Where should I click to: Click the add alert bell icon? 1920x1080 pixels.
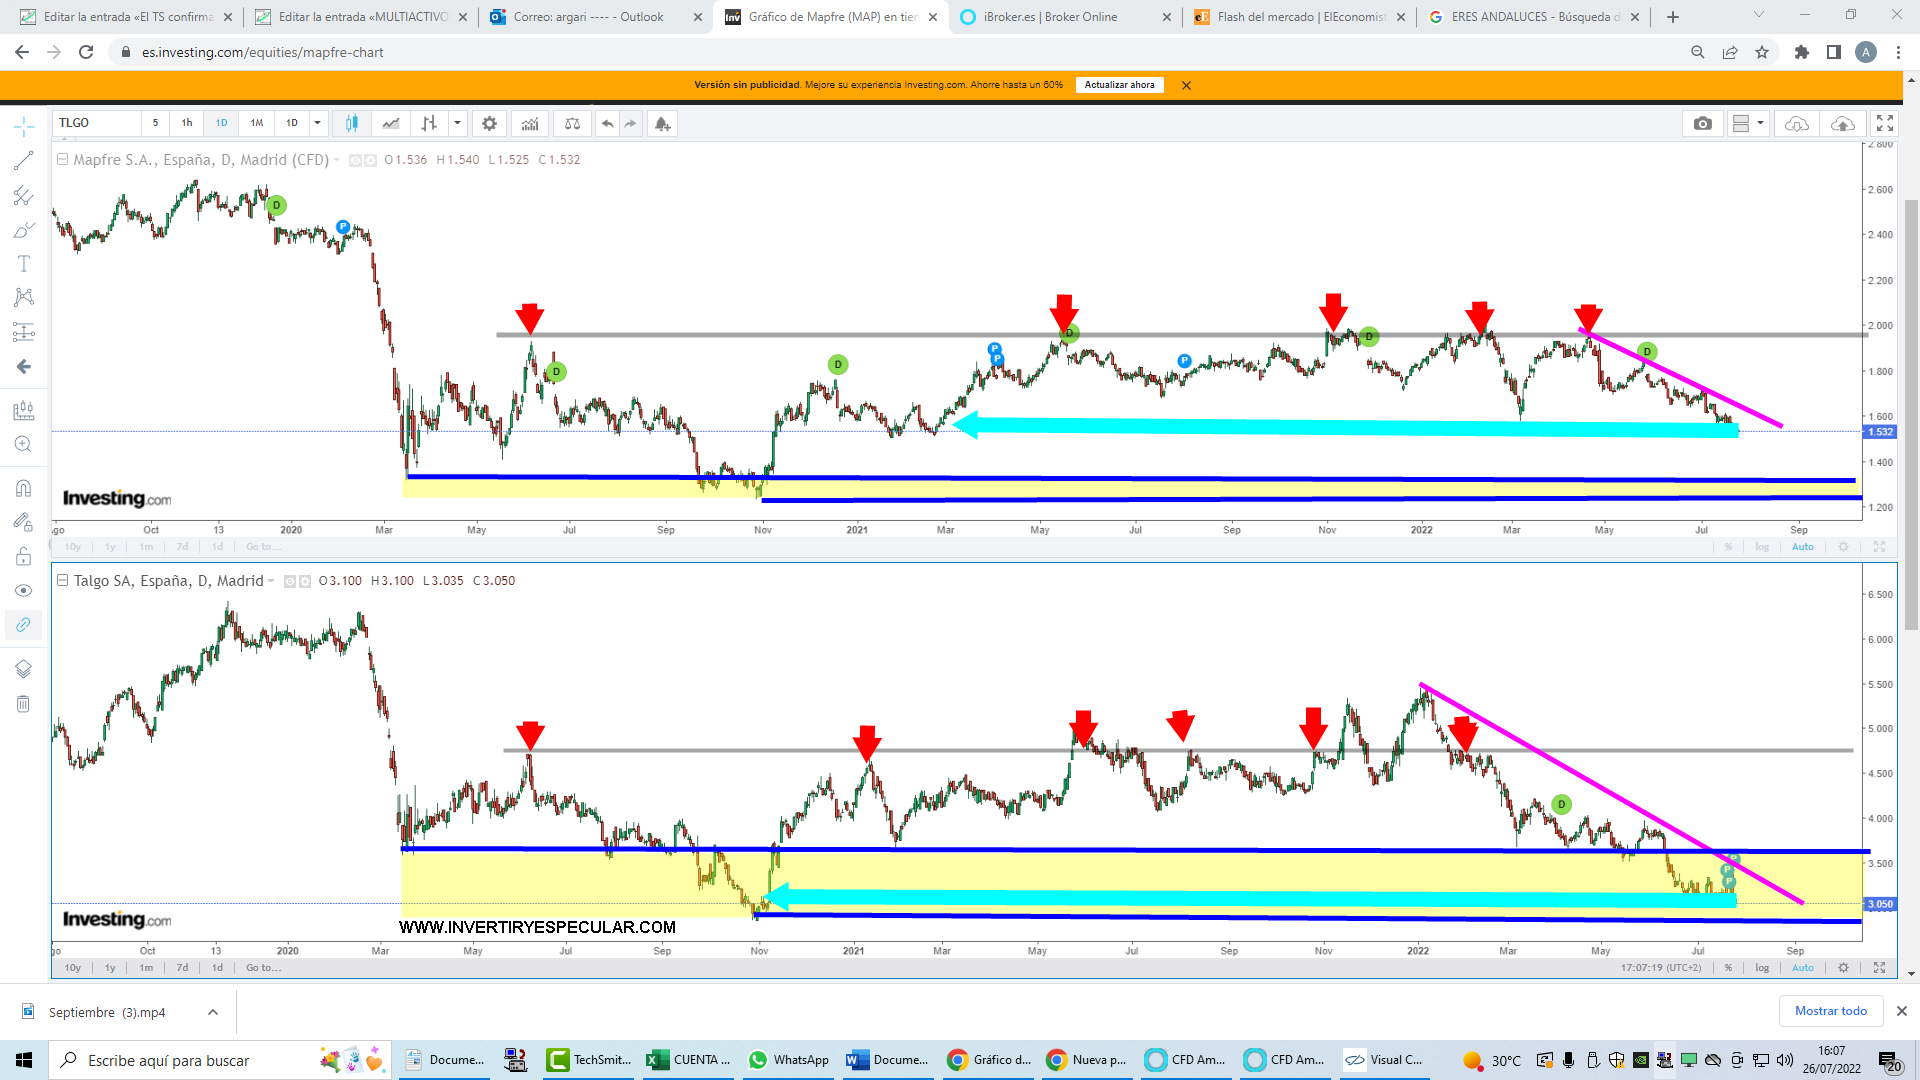click(662, 123)
